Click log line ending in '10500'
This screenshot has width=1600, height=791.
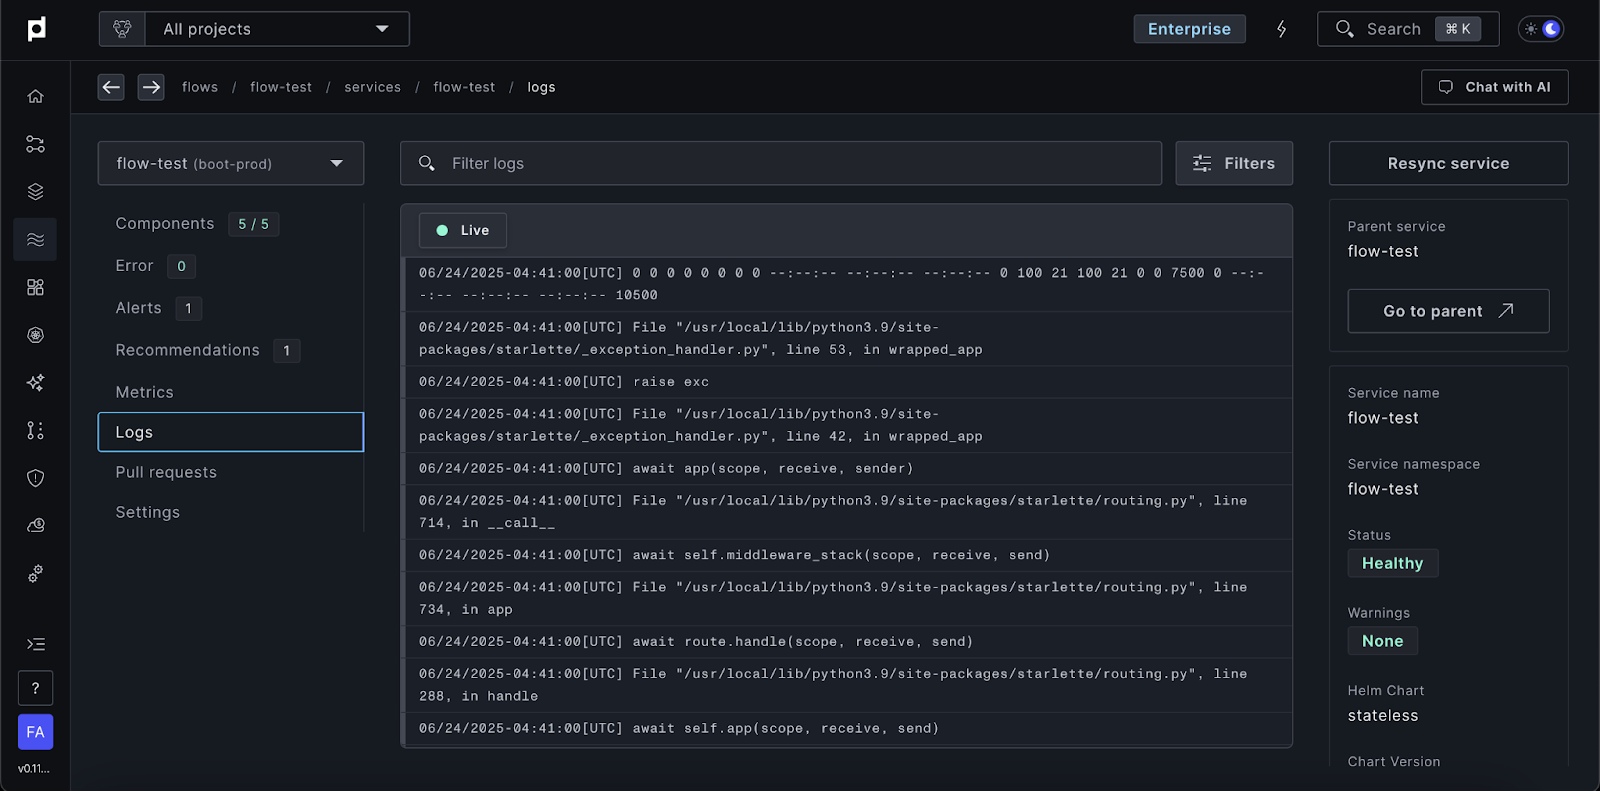(847, 284)
